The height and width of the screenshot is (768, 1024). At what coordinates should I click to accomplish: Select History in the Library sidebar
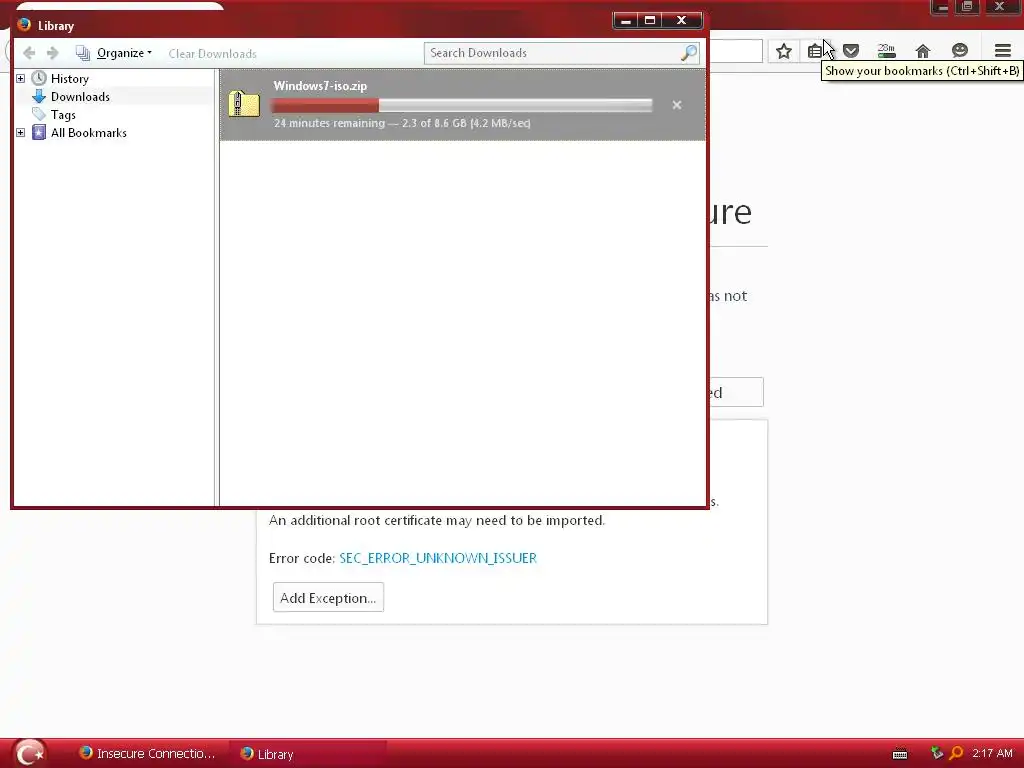(70, 78)
